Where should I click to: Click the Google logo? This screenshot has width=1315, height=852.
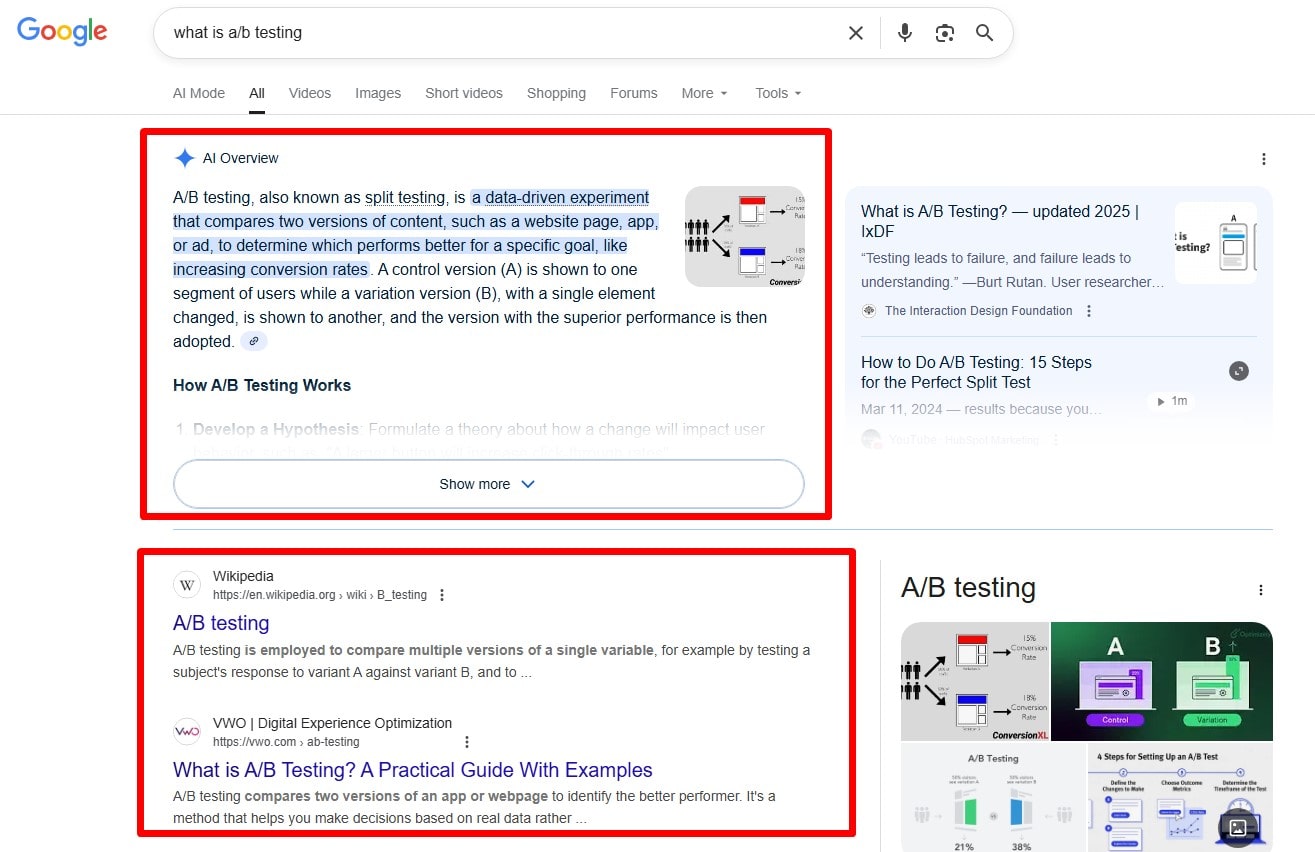coord(62,31)
